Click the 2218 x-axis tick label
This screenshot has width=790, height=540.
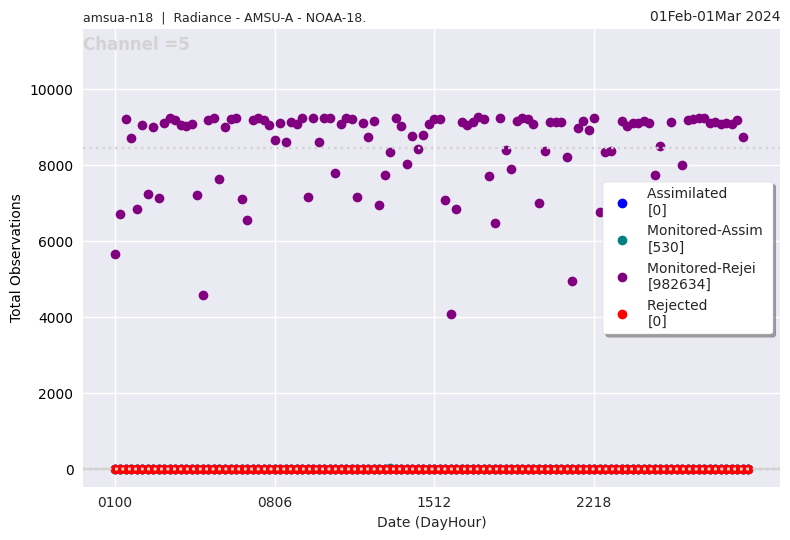click(x=594, y=502)
